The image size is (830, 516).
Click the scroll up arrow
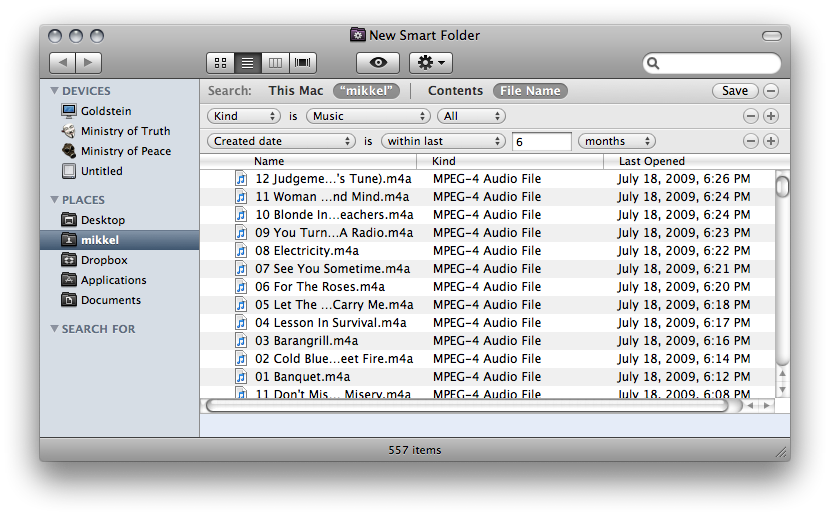[x=782, y=374]
